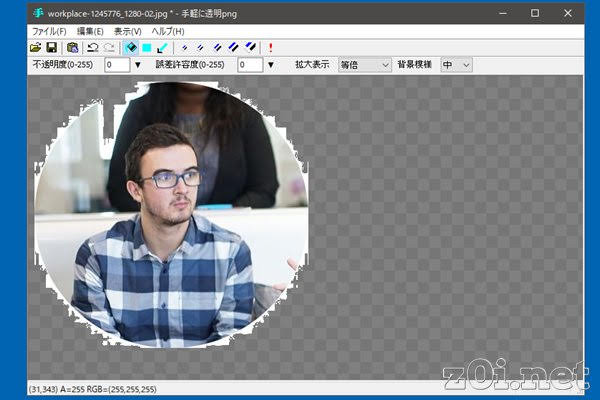
Task: Choose the medium brush size icon
Action: 217,48
